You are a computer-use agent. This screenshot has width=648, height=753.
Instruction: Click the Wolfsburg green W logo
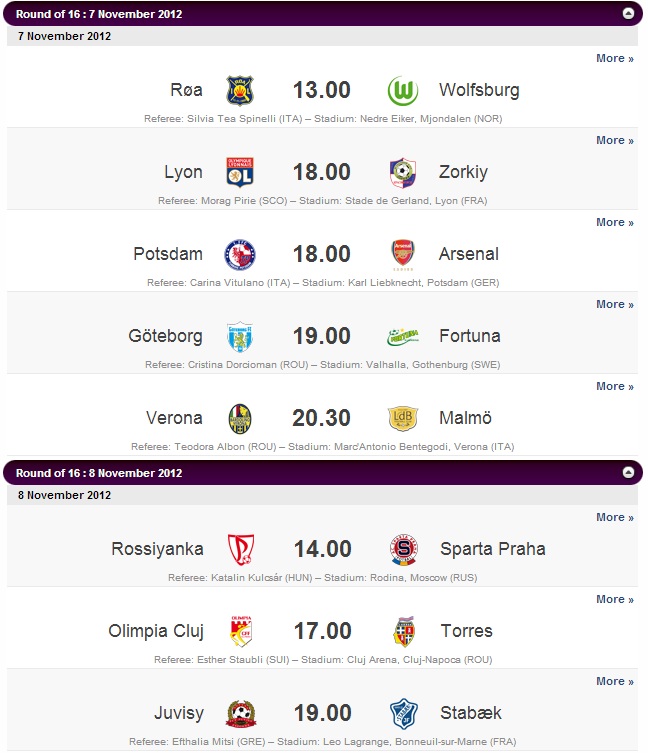coord(403,90)
